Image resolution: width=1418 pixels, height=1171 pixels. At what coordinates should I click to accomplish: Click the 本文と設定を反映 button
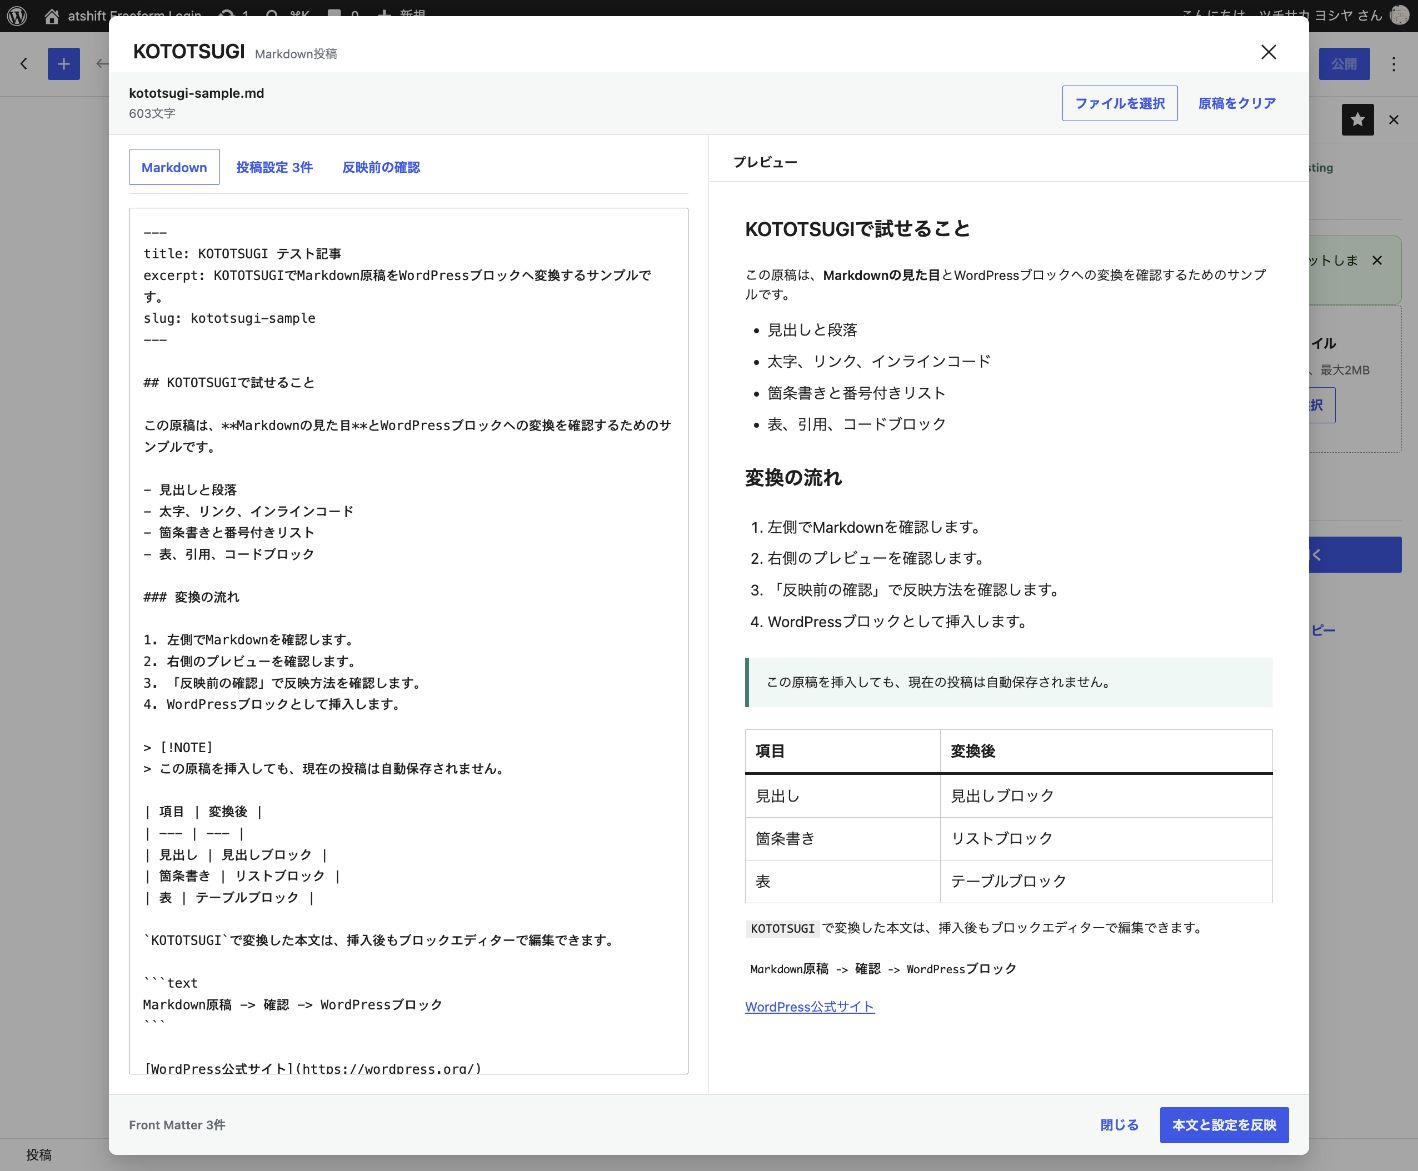tap(1224, 1125)
